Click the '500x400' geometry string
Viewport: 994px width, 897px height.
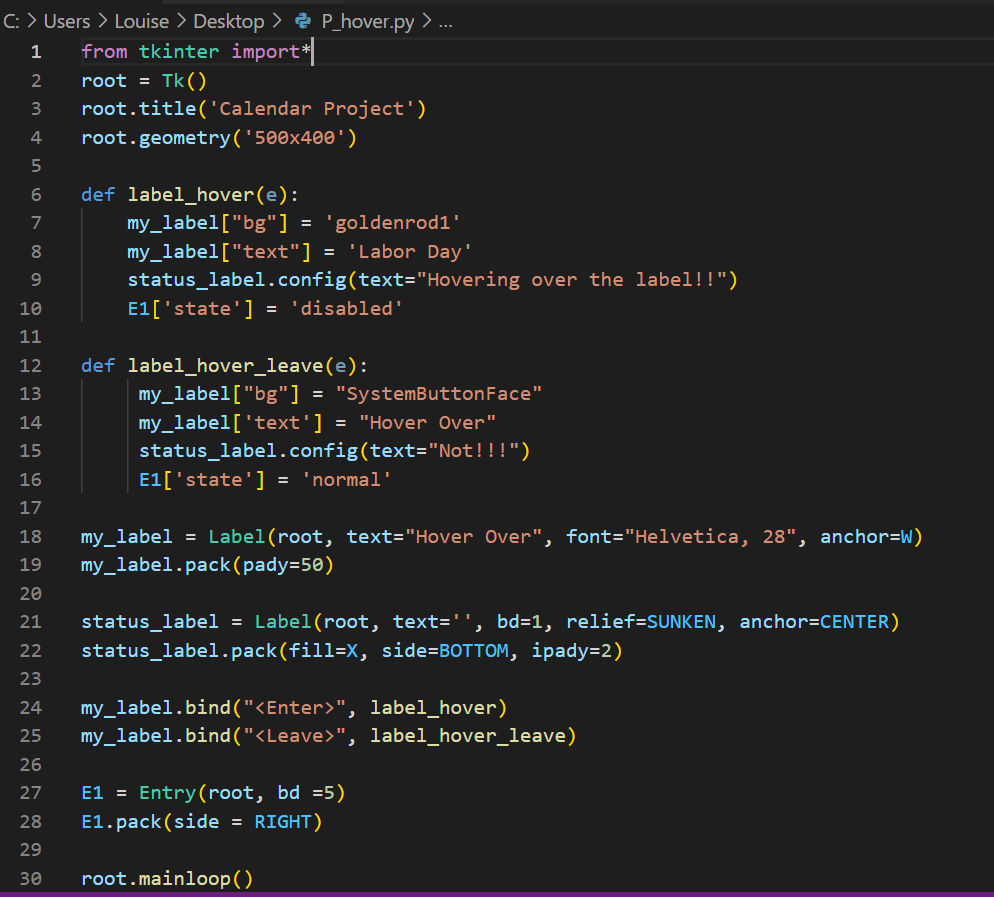[x=294, y=138]
